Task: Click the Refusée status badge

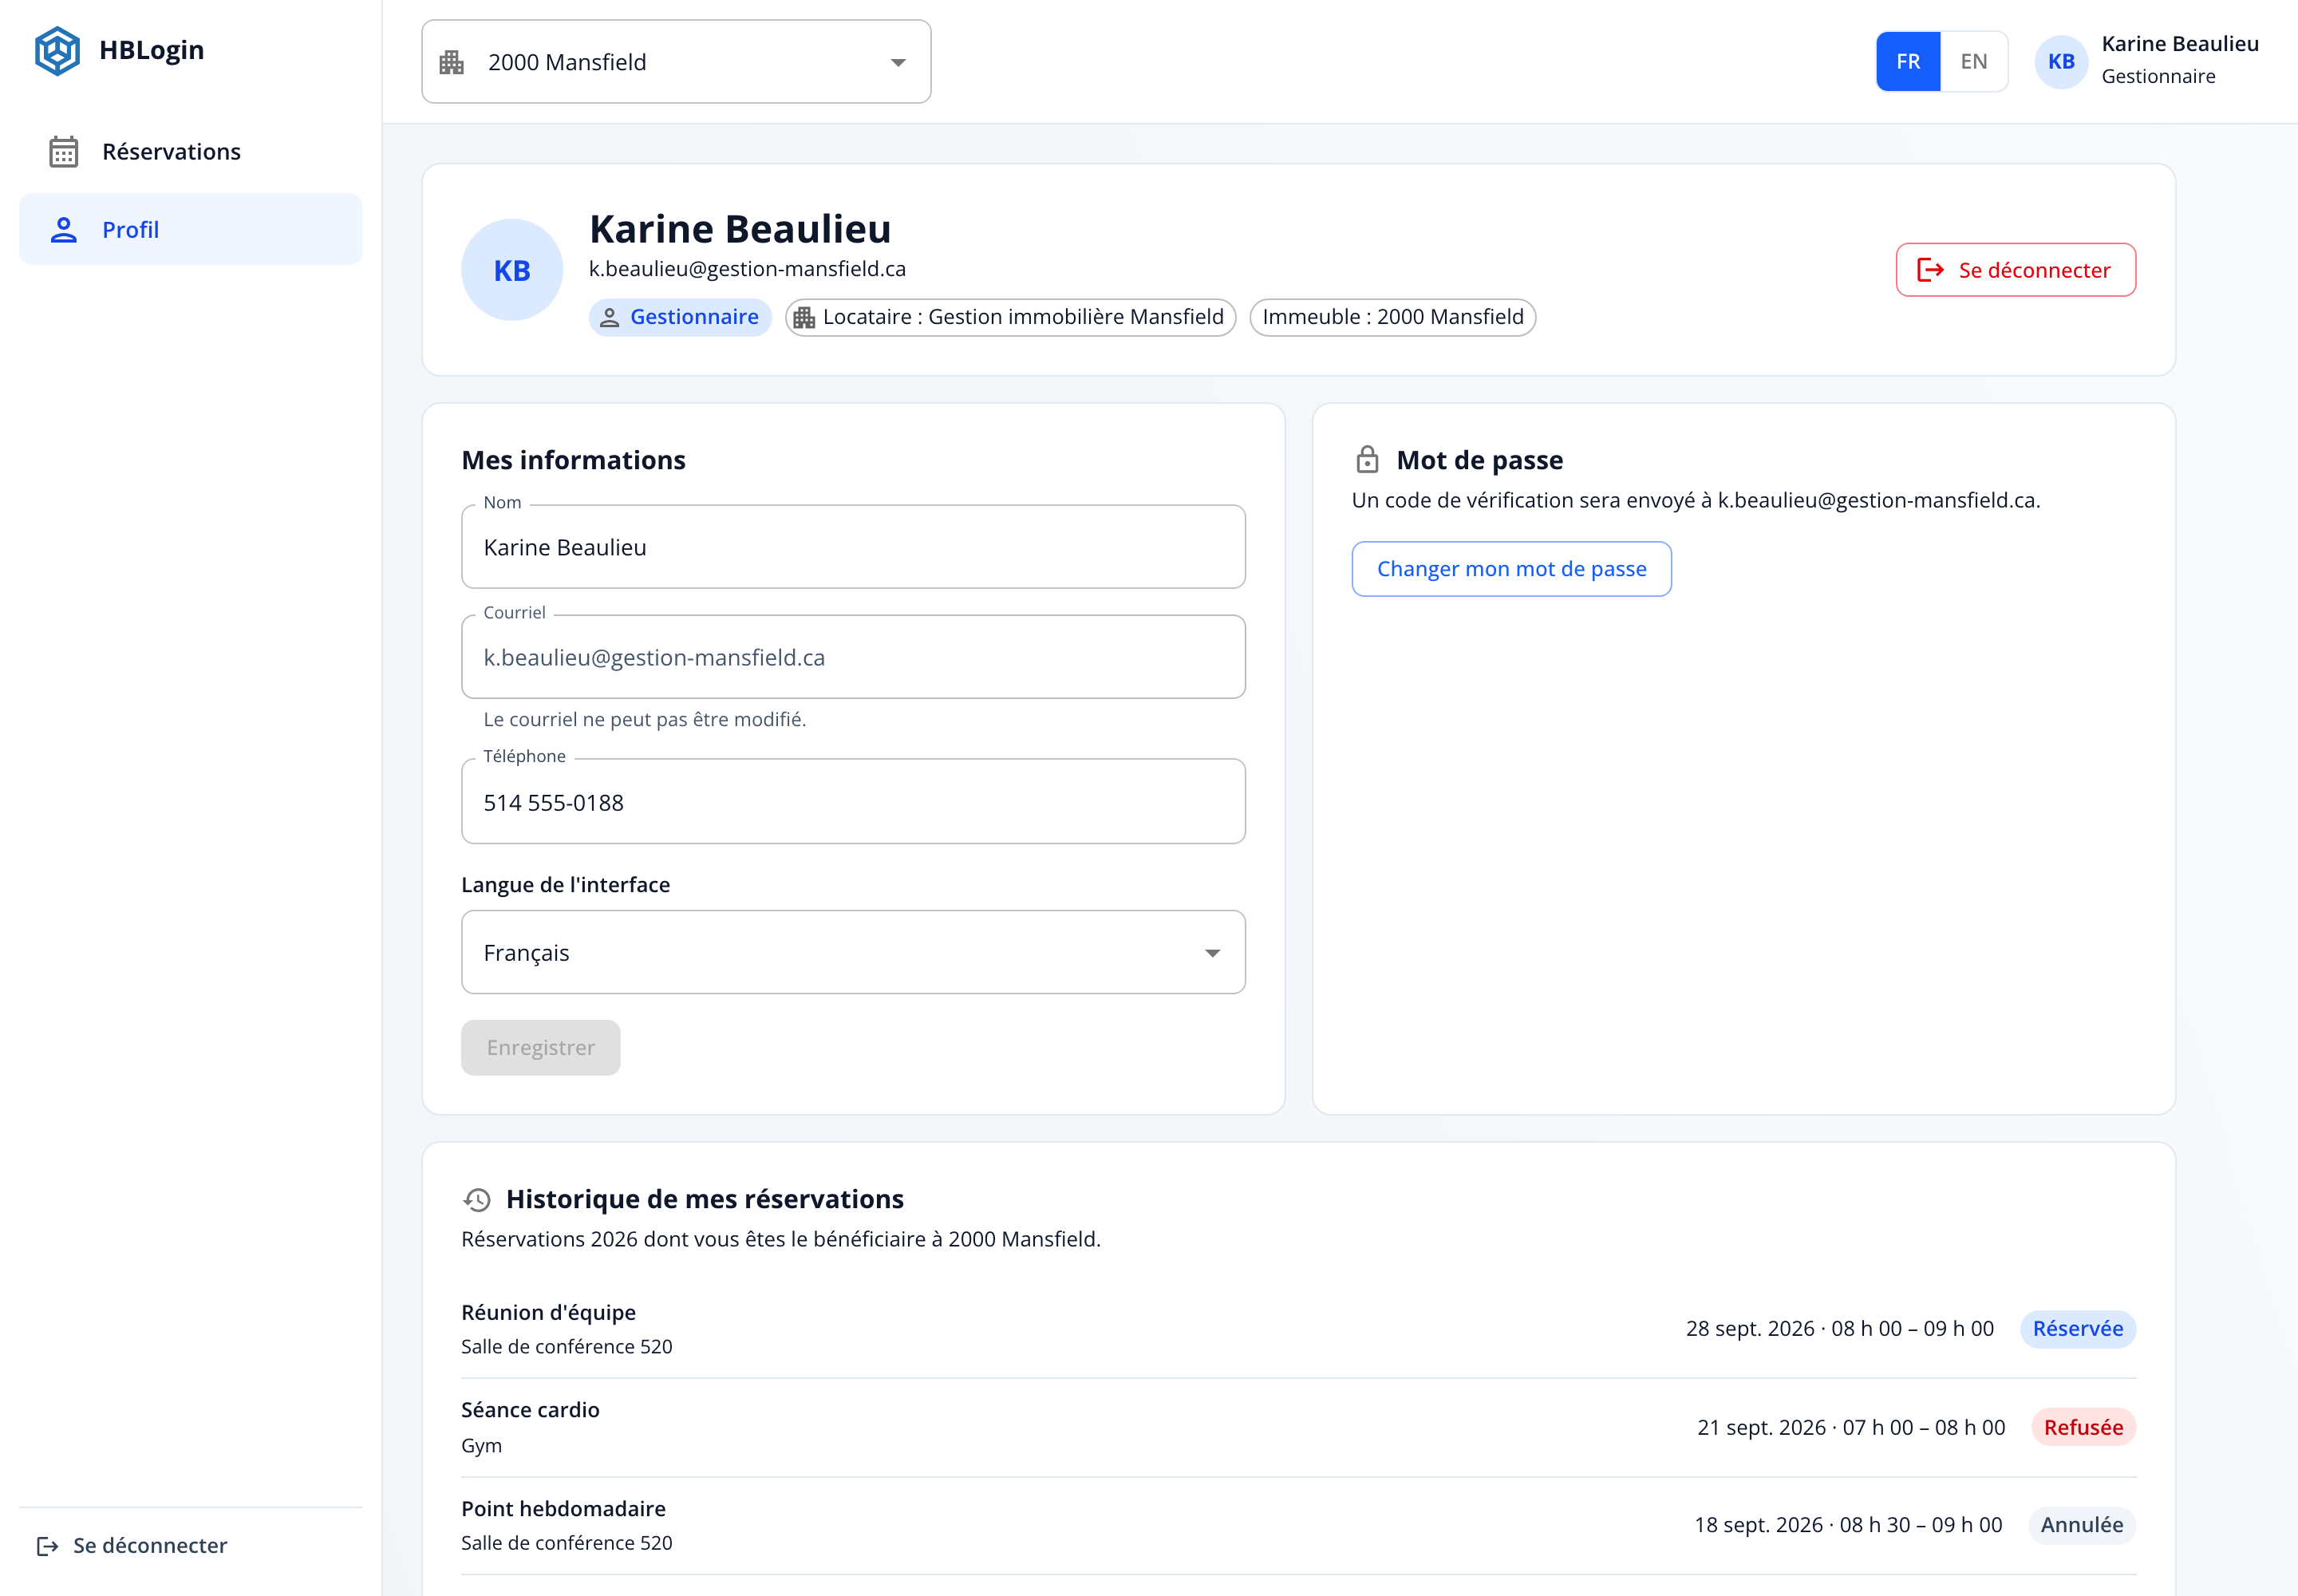Action: coord(2083,1428)
